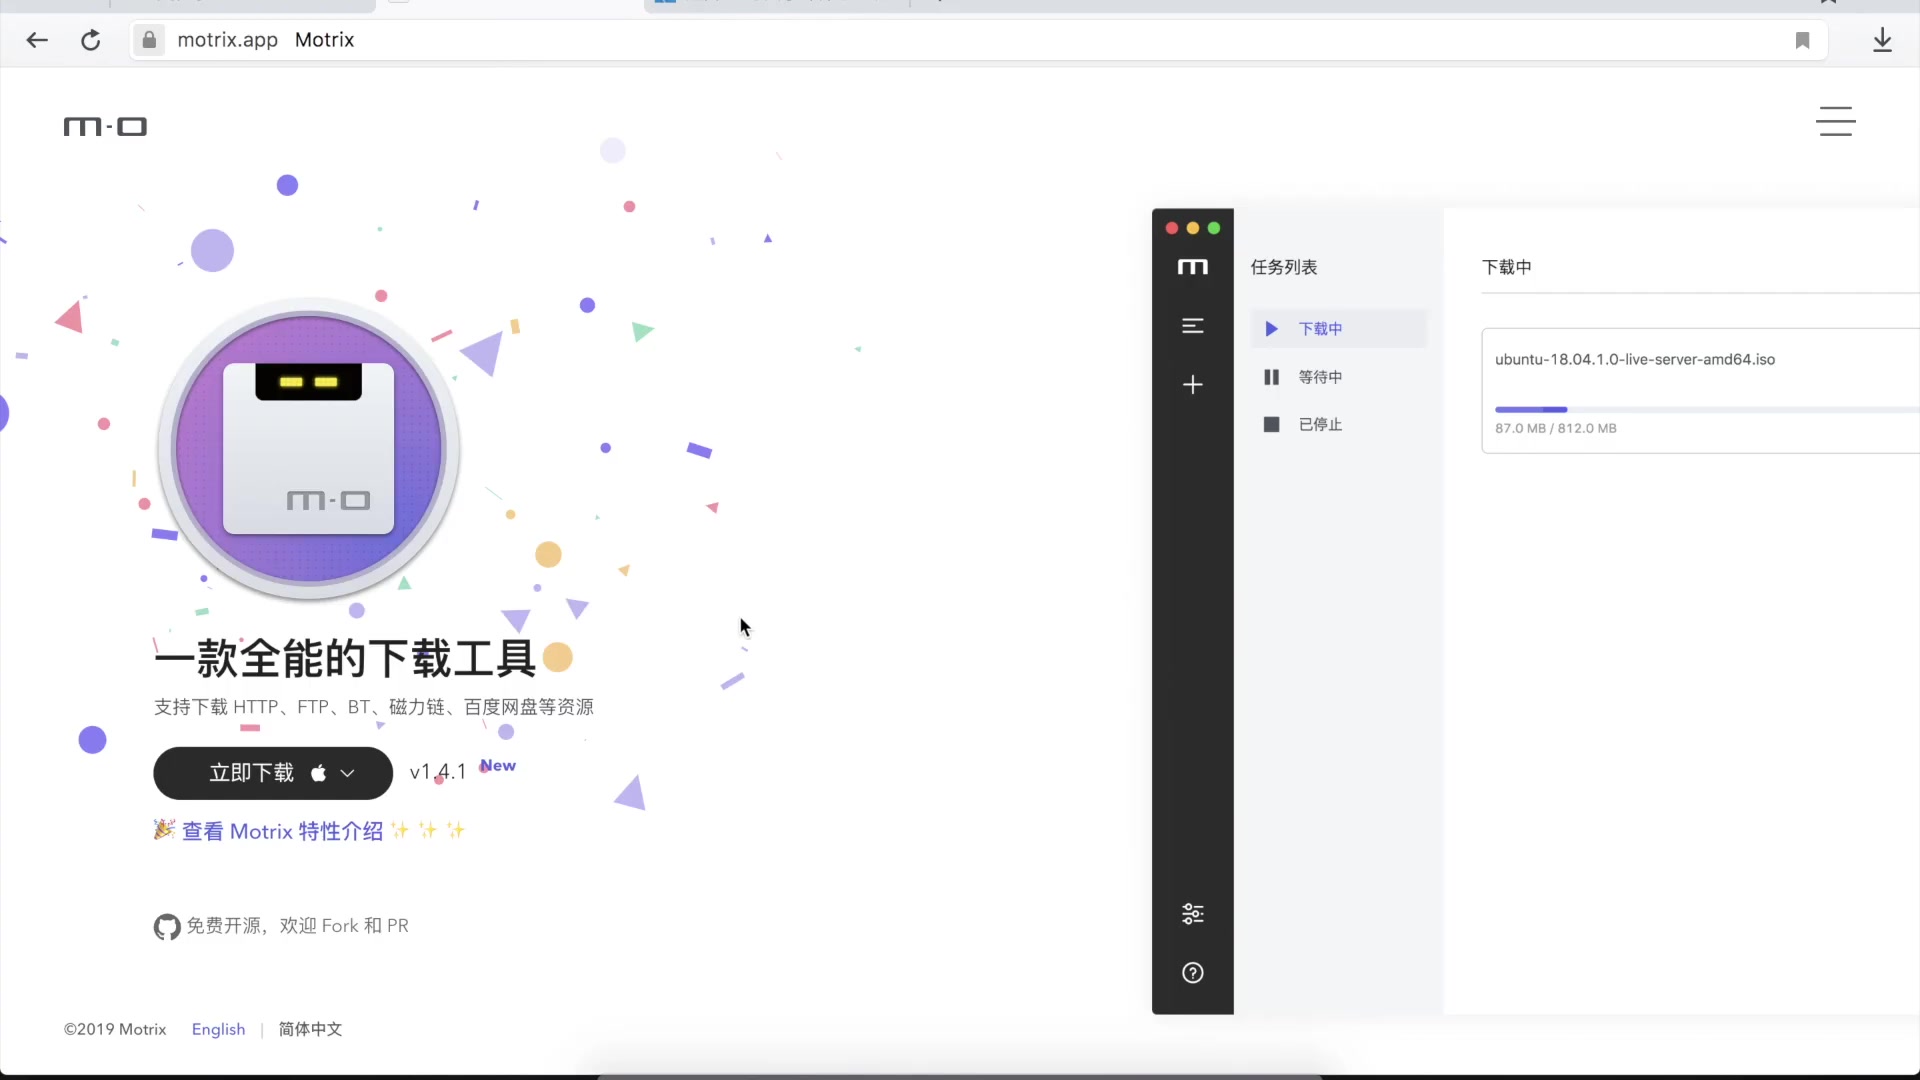Image resolution: width=1920 pixels, height=1080 pixels.
Task: Click the New badge beside version
Action: point(497,766)
